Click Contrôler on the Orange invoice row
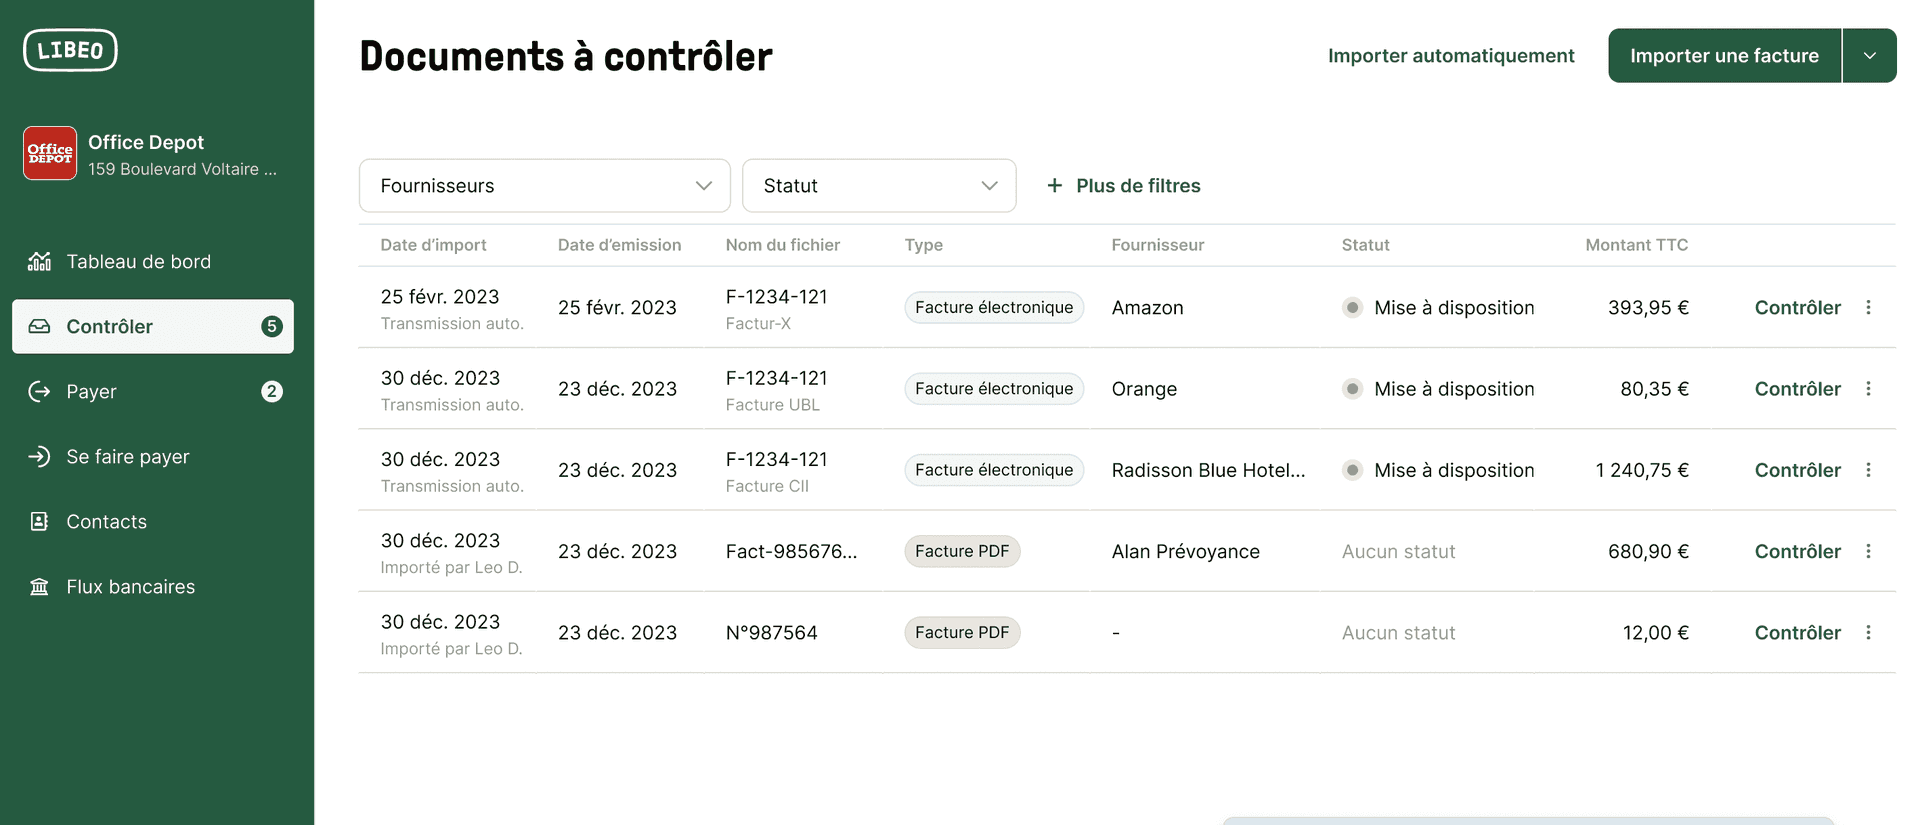 pyautogui.click(x=1797, y=388)
